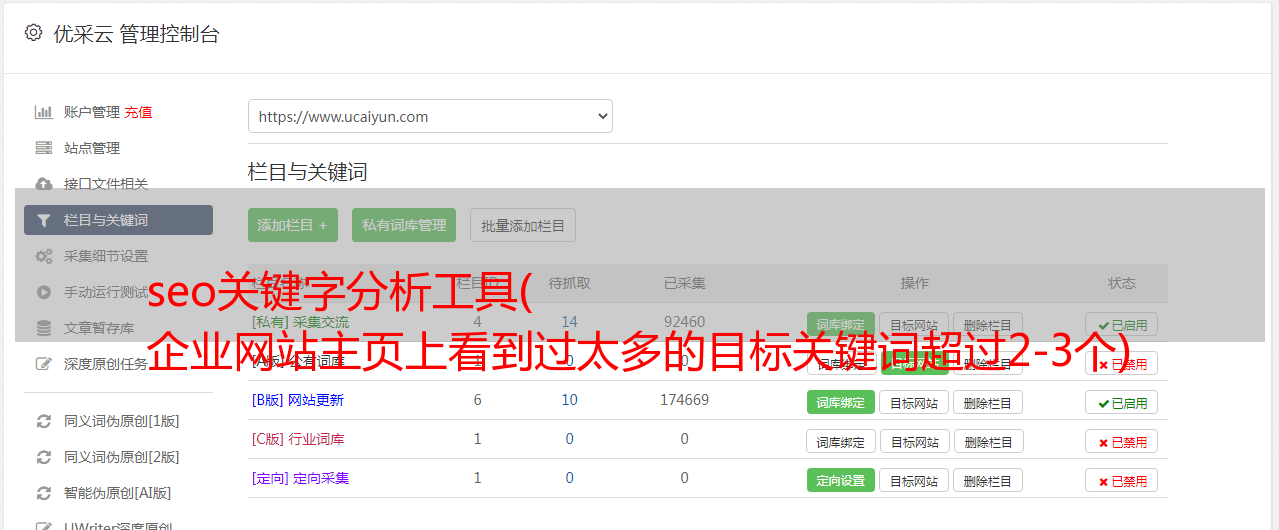1279x530 pixels.
Task: Click the edit icon for 深度原创任务
Action: (x=43, y=364)
